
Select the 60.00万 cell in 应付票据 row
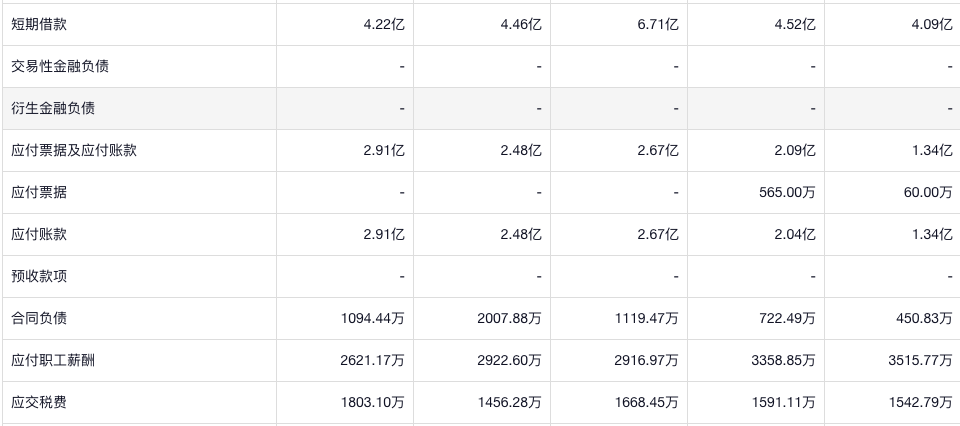point(928,193)
